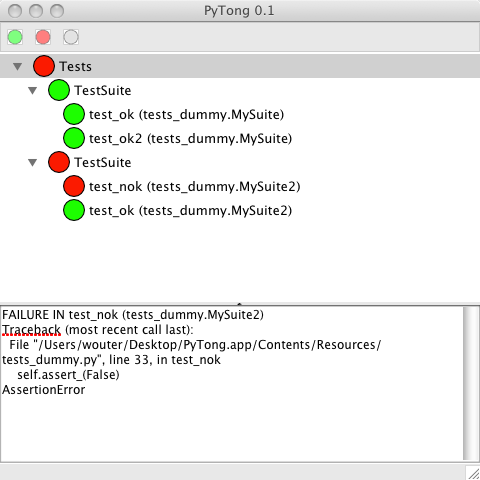This screenshot has height=480, width=480.
Task: Click the red status icon of second TestSuite
Action: pyautogui.click(x=59, y=162)
